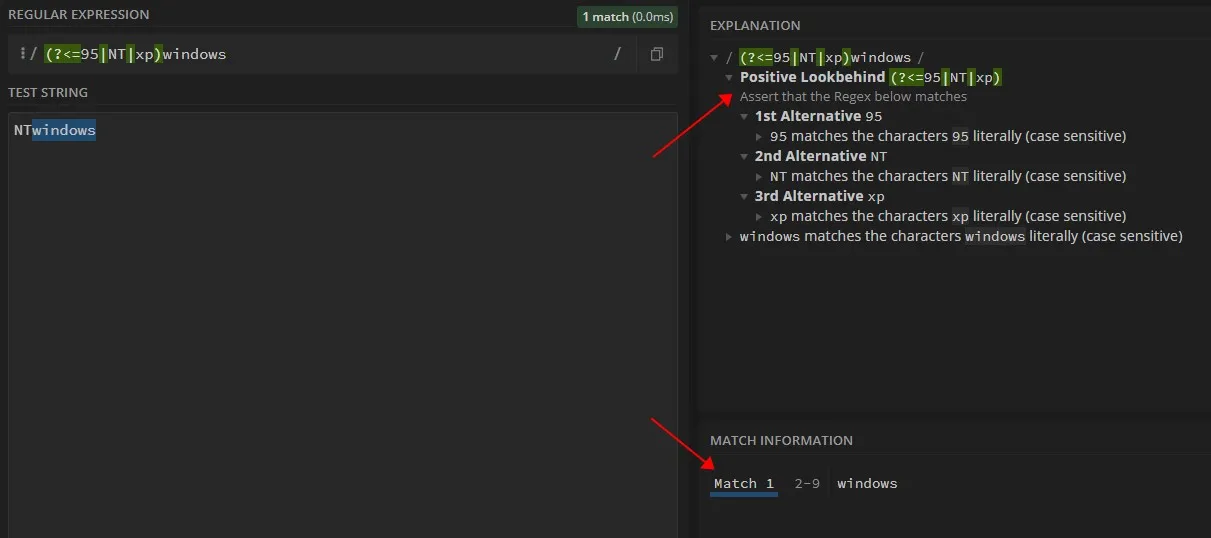Image resolution: width=1211 pixels, height=538 pixels.
Task: Click into the regular expression input
Action: pyautogui.click(x=325, y=54)
